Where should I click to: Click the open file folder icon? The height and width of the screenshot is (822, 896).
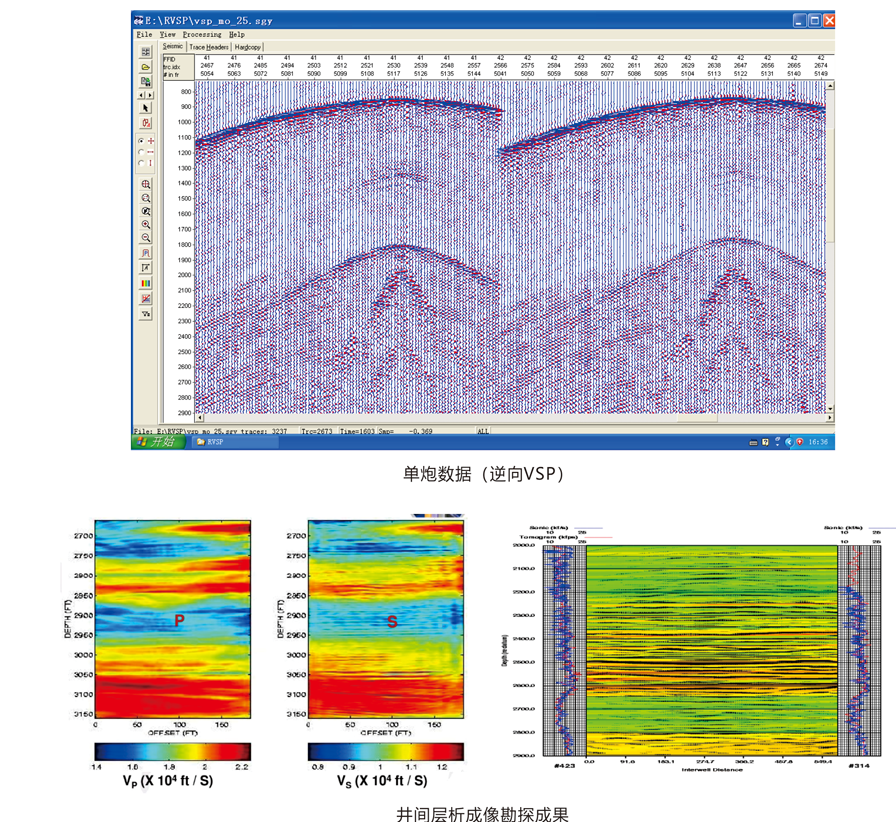(146, 67)
